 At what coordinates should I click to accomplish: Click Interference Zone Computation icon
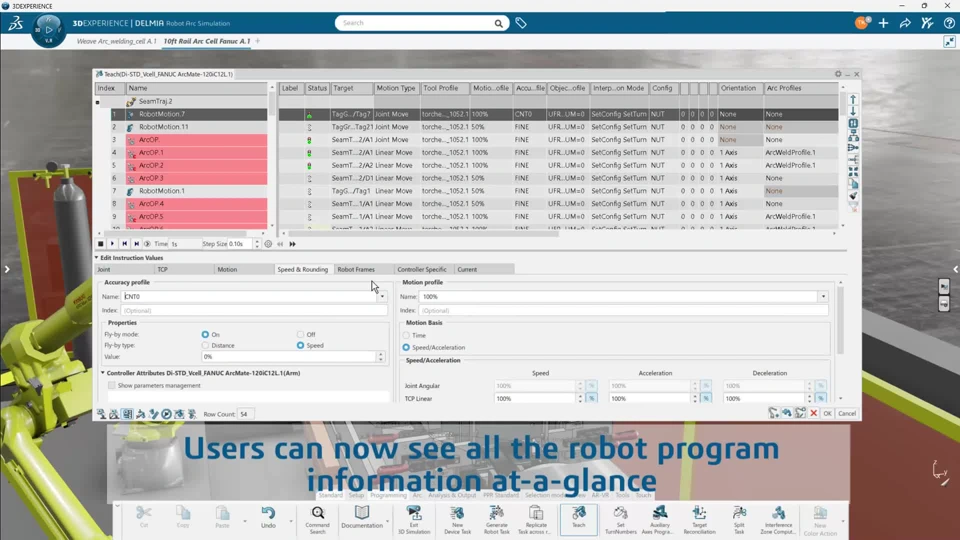pos(778,519)
